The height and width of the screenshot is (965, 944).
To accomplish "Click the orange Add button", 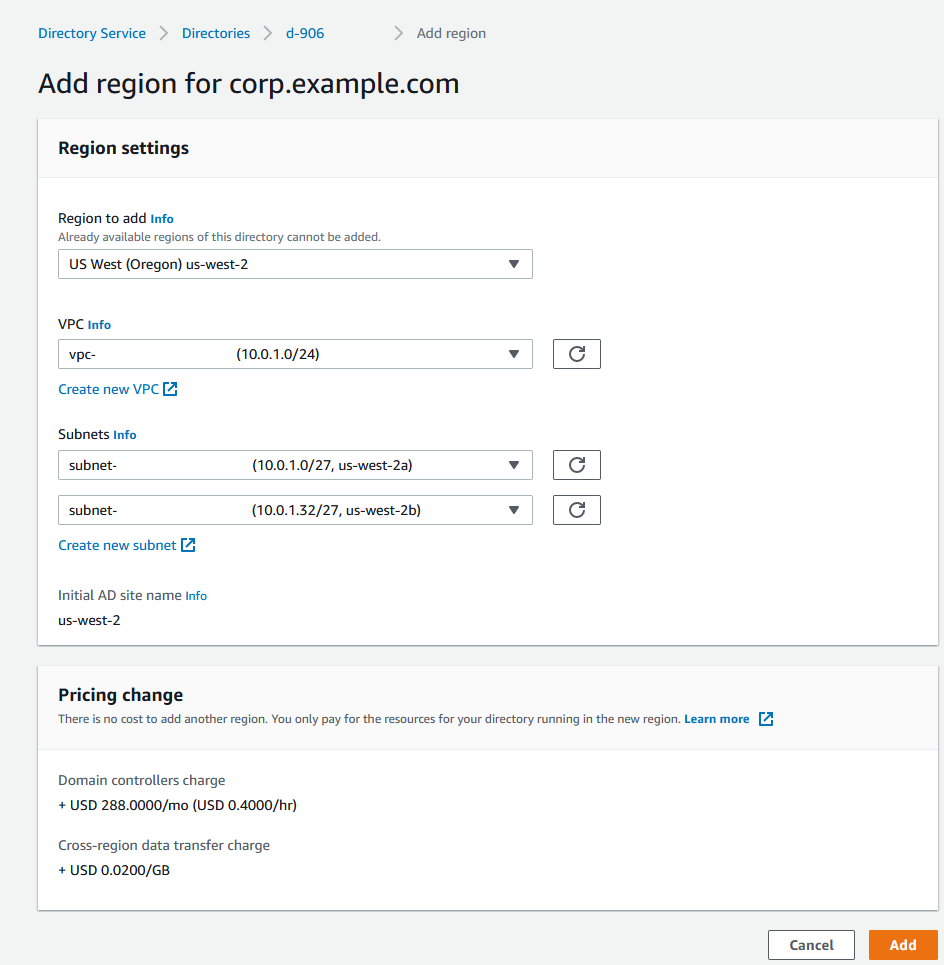I will click(903, 945).
